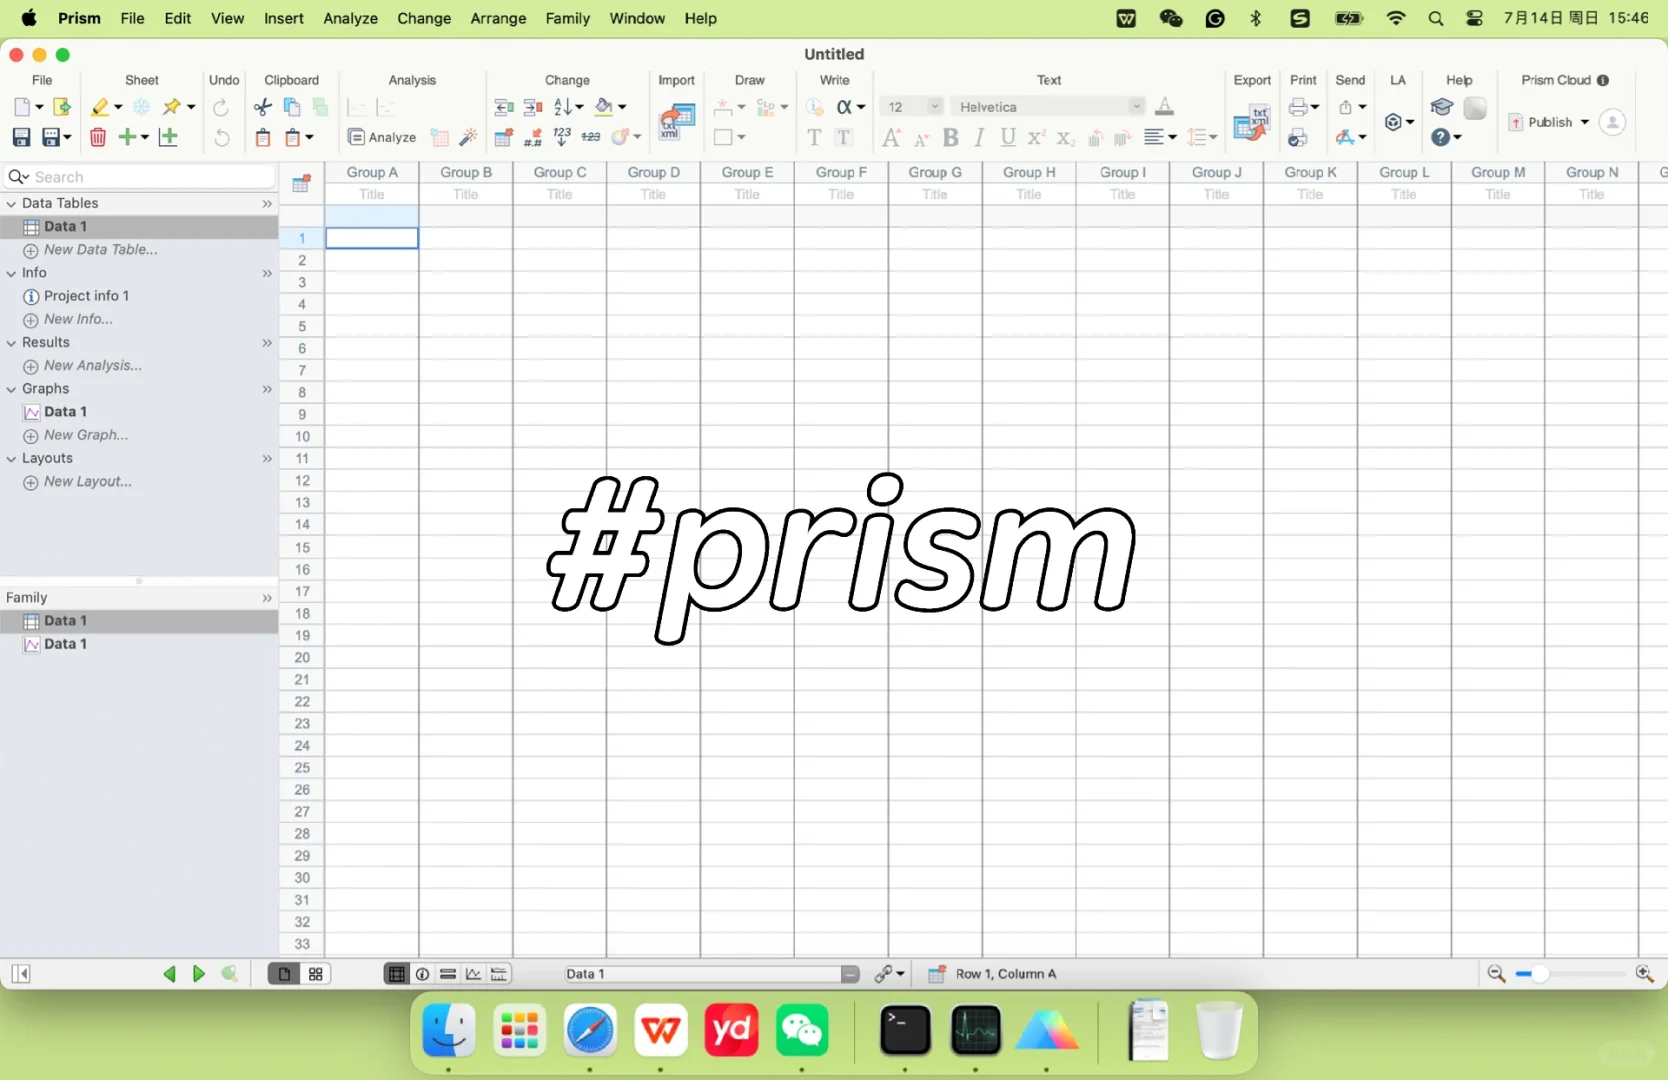
Task: Click the Search field in navigator
Action: point(140,177)
